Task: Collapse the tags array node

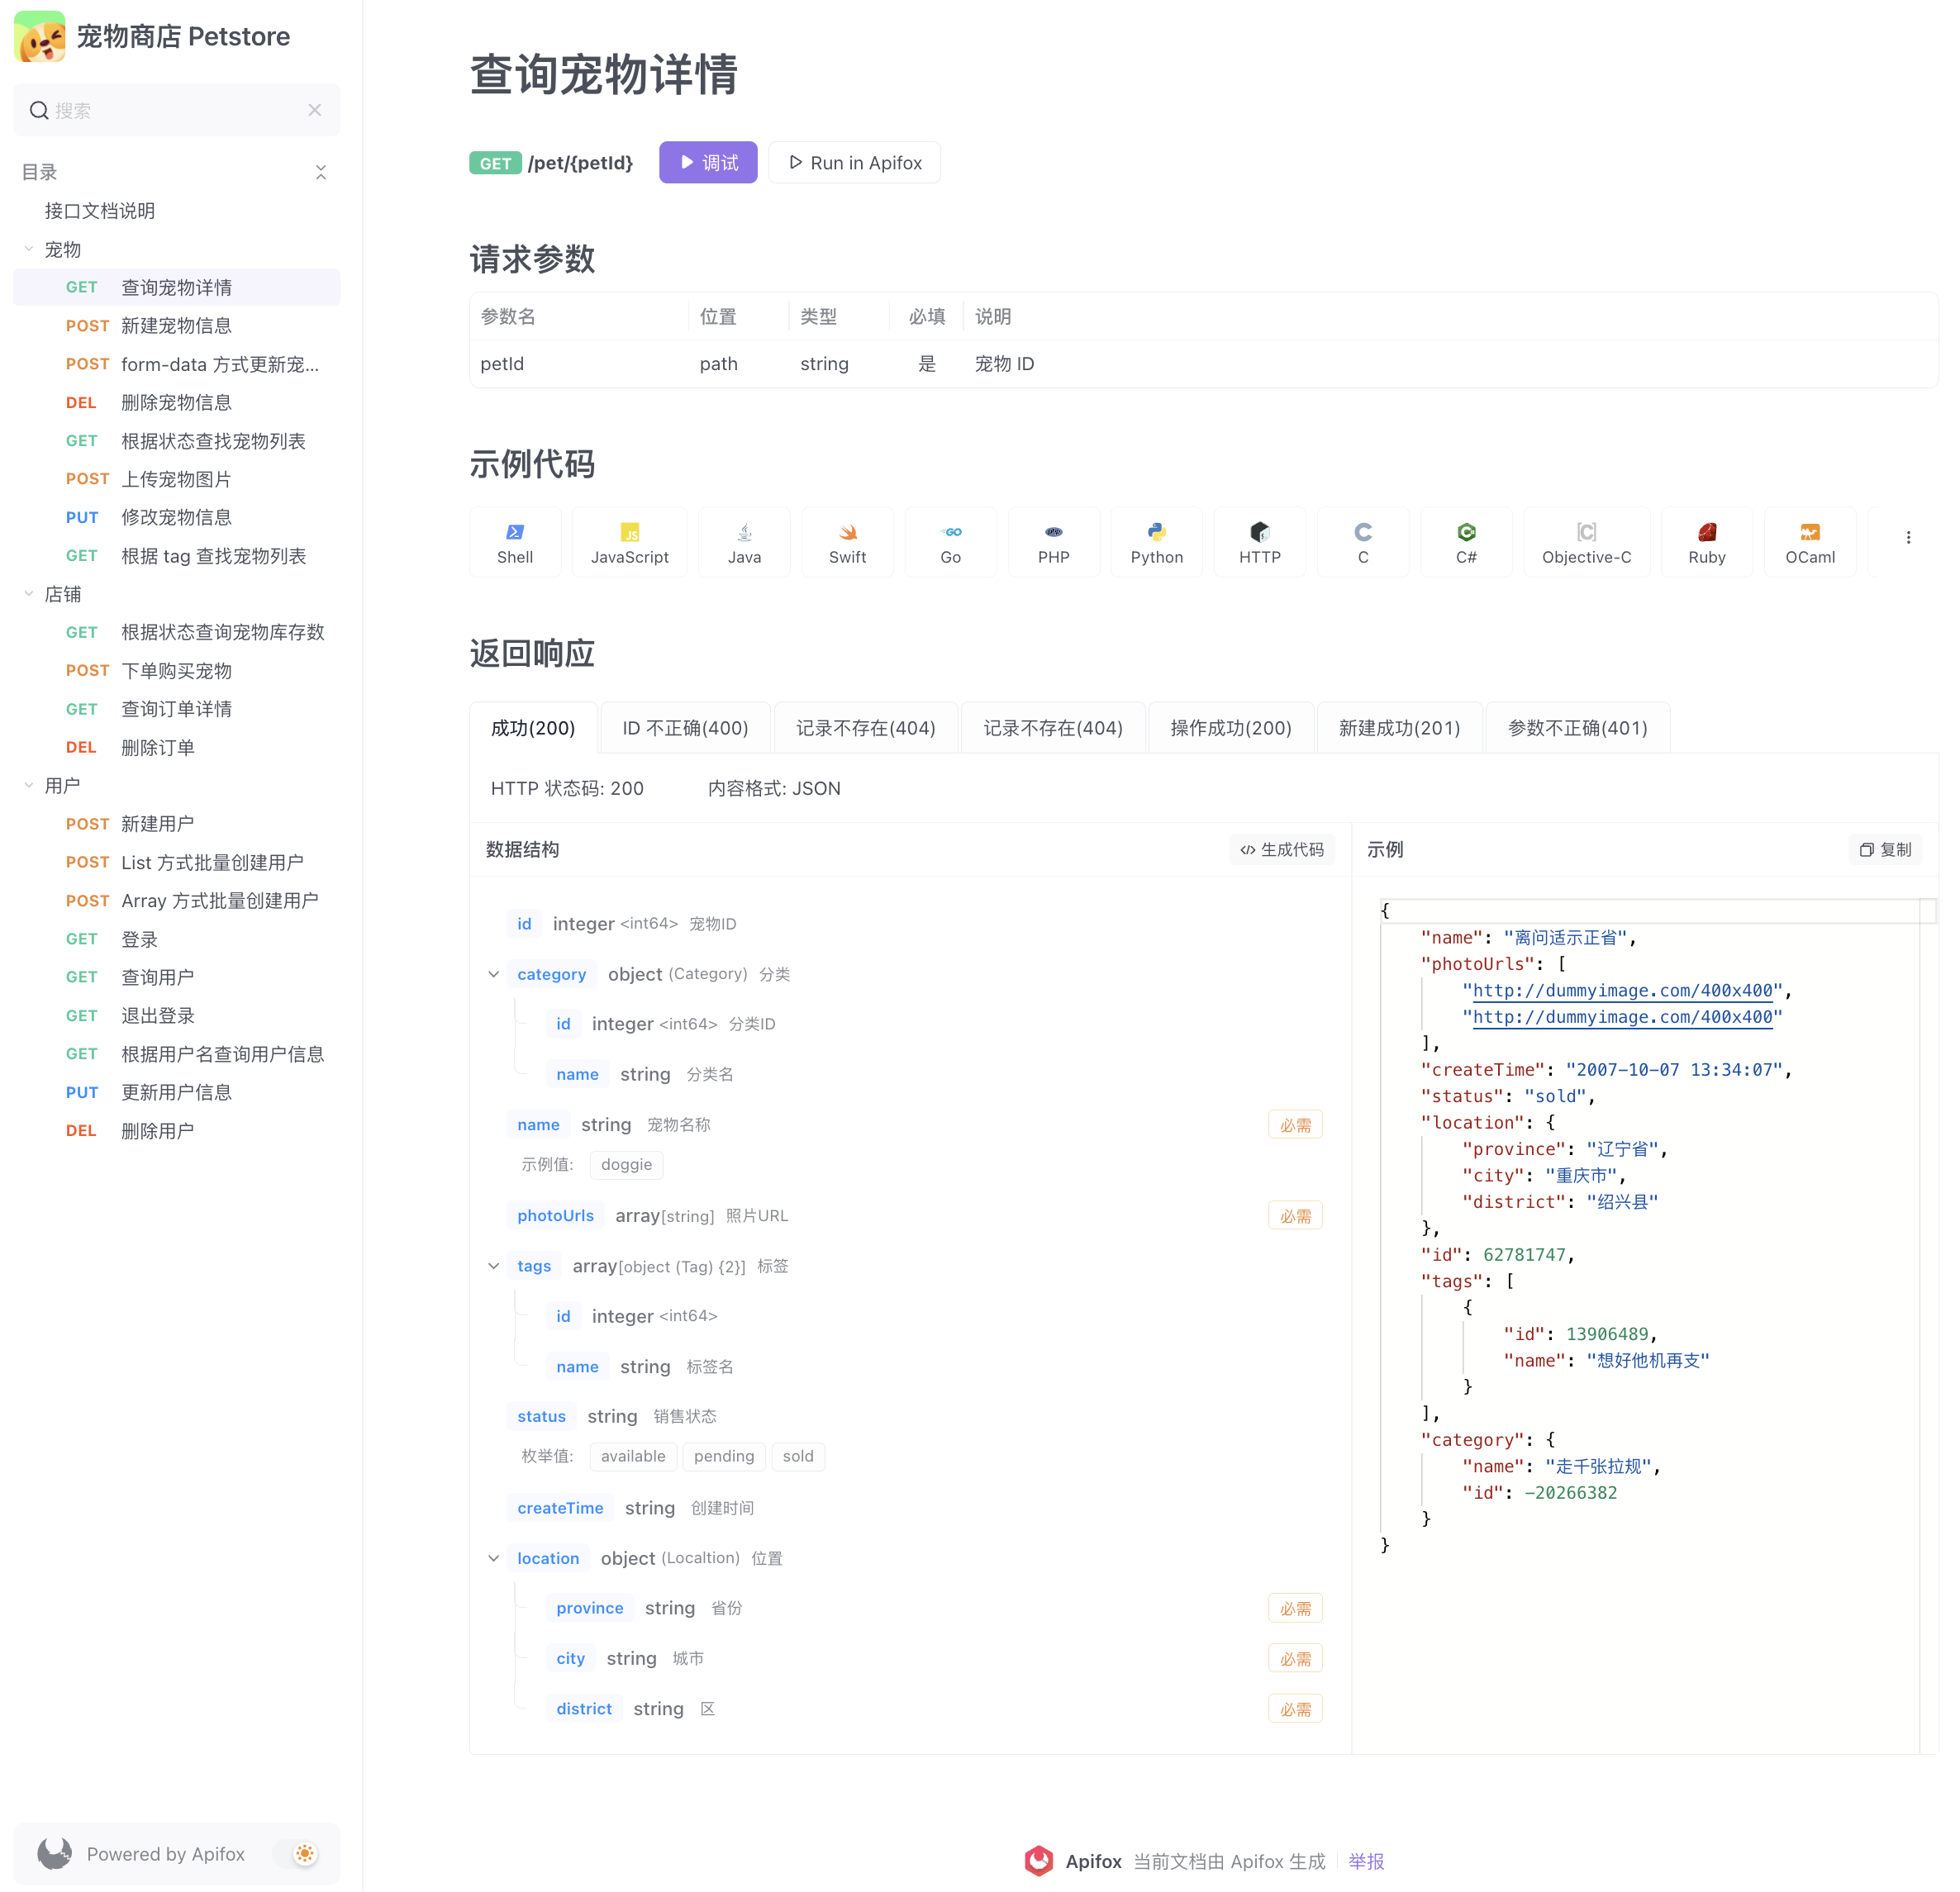Action: click(494, 1266)
